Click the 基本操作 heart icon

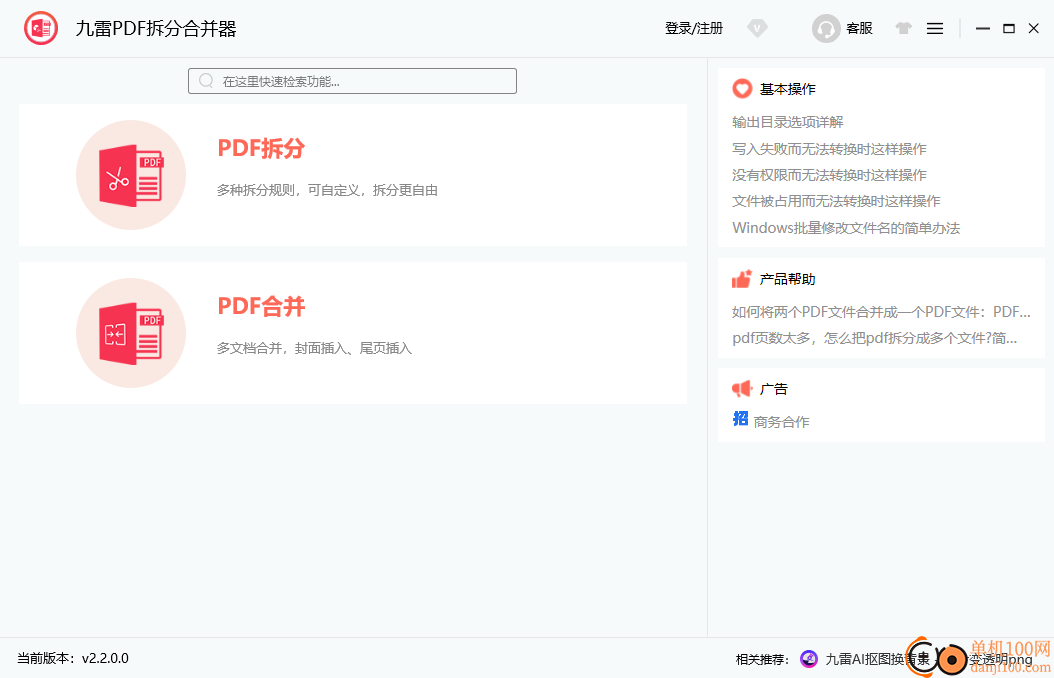[742, 89]
